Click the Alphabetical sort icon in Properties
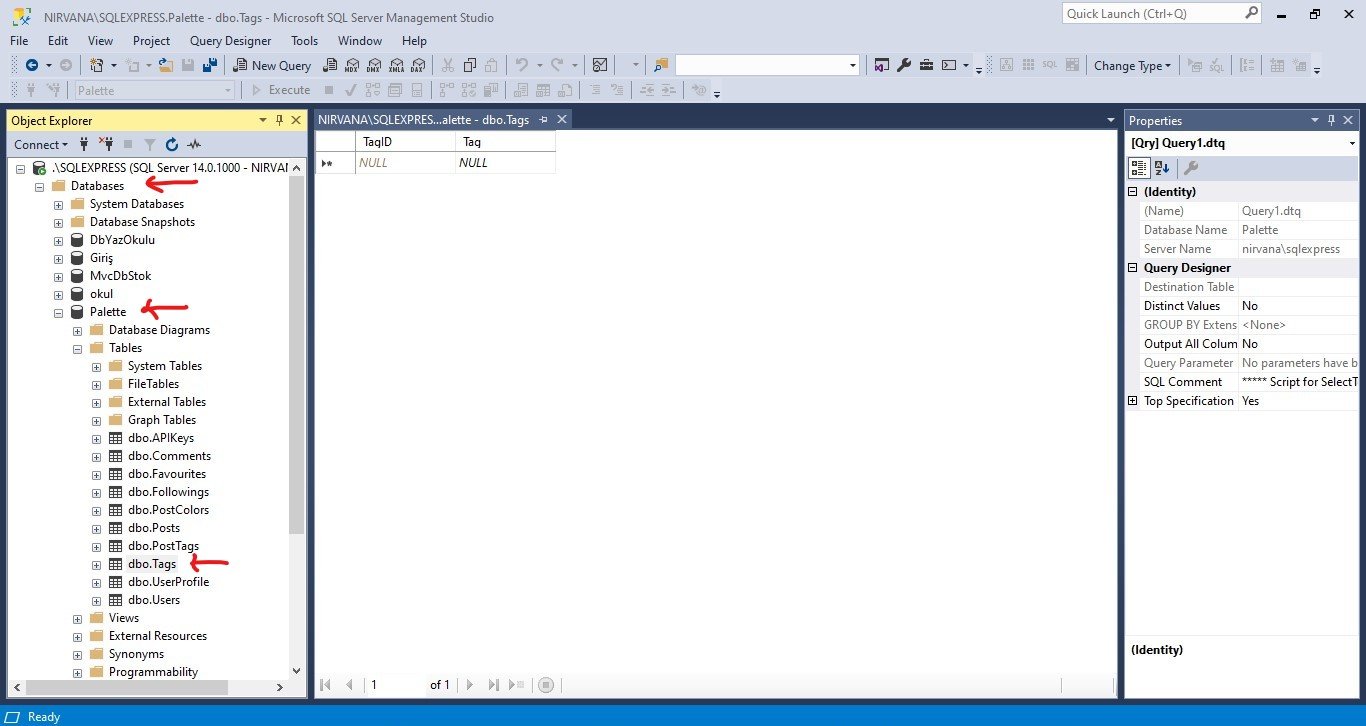This screenshot has width=1366, height=726. 1162,168
